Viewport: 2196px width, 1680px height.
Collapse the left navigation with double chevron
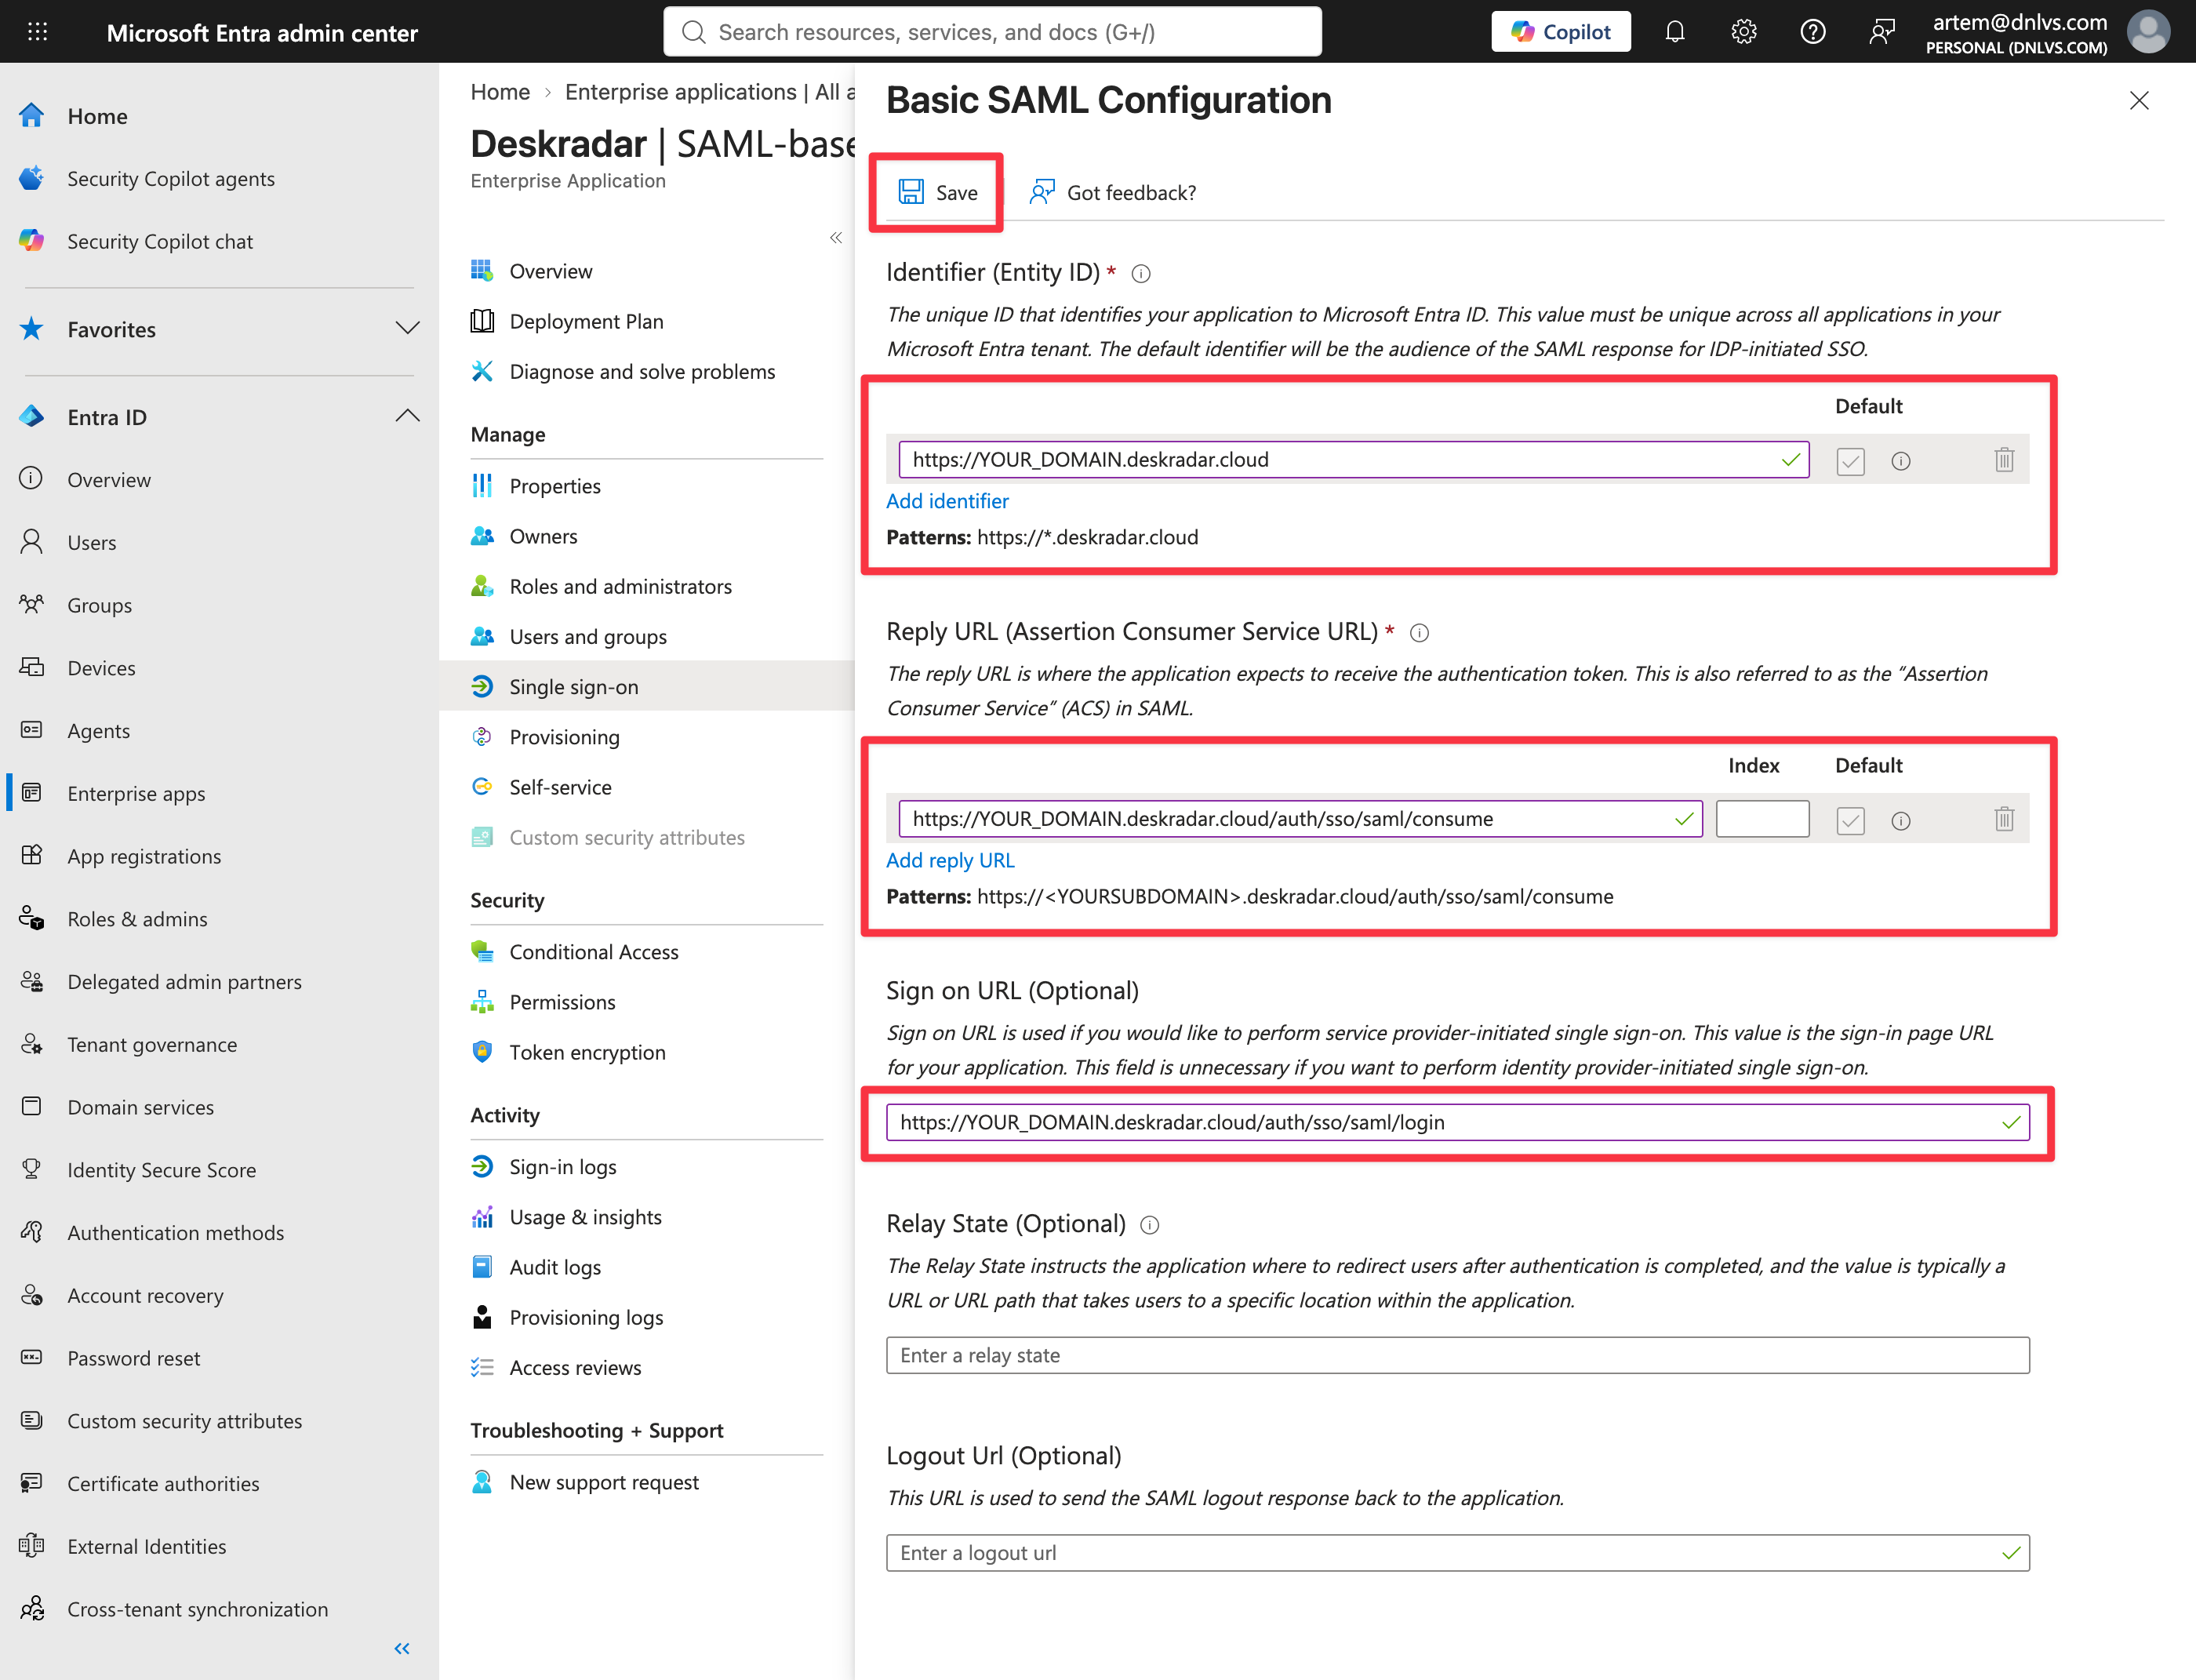coord(402,1649)
